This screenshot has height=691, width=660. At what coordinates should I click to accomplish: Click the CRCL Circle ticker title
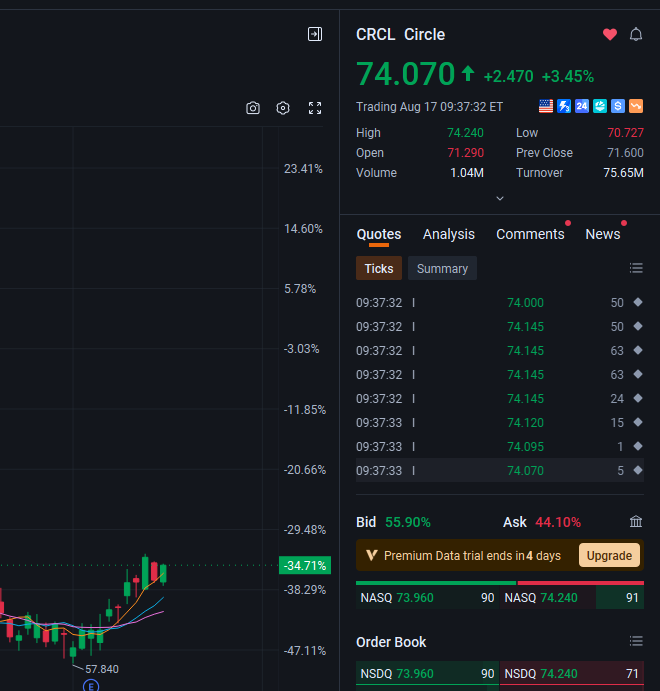tap(400, 34)
